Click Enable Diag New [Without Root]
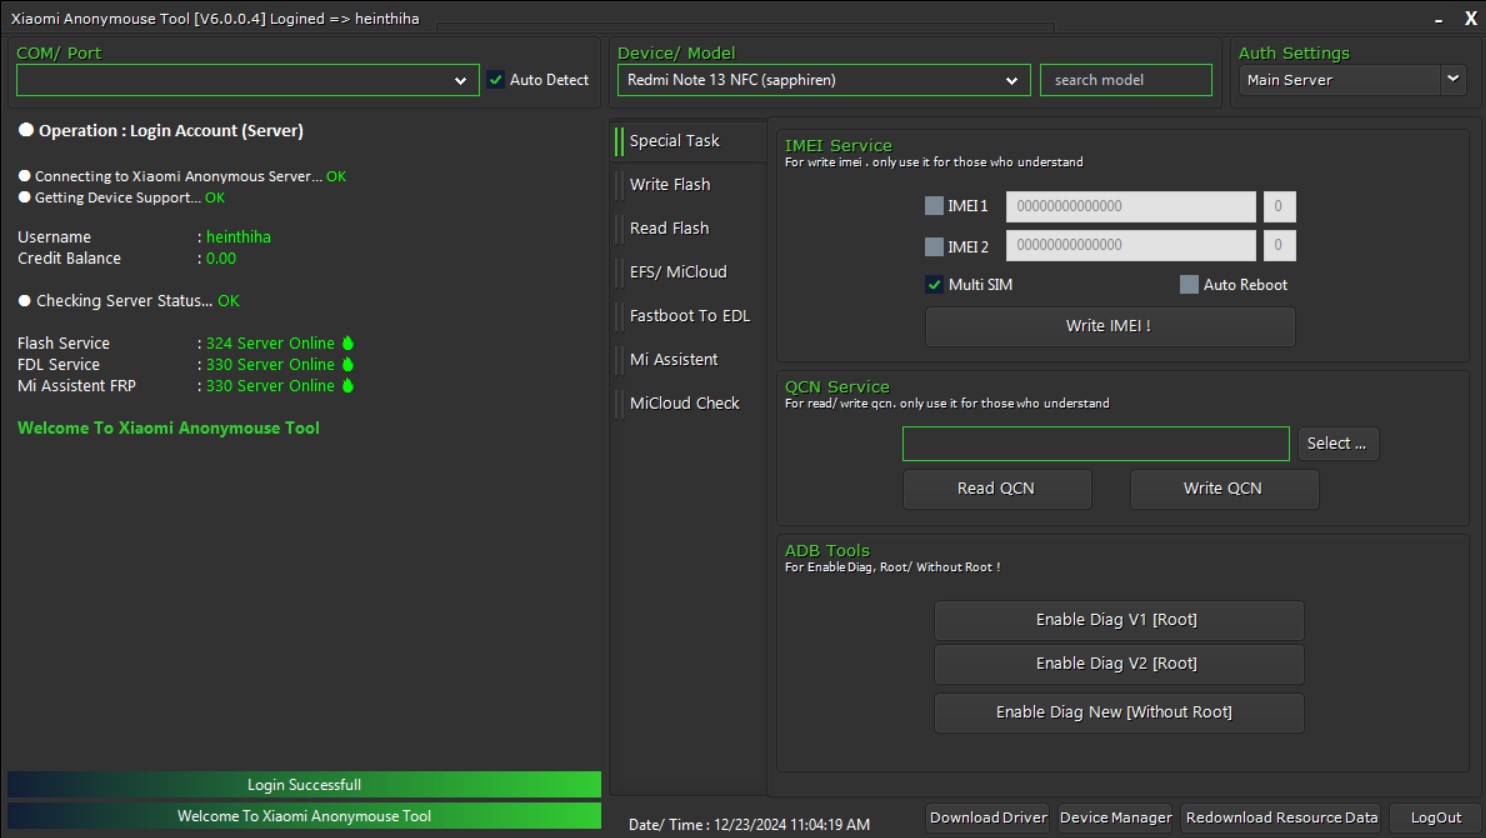 point(1118,713)
